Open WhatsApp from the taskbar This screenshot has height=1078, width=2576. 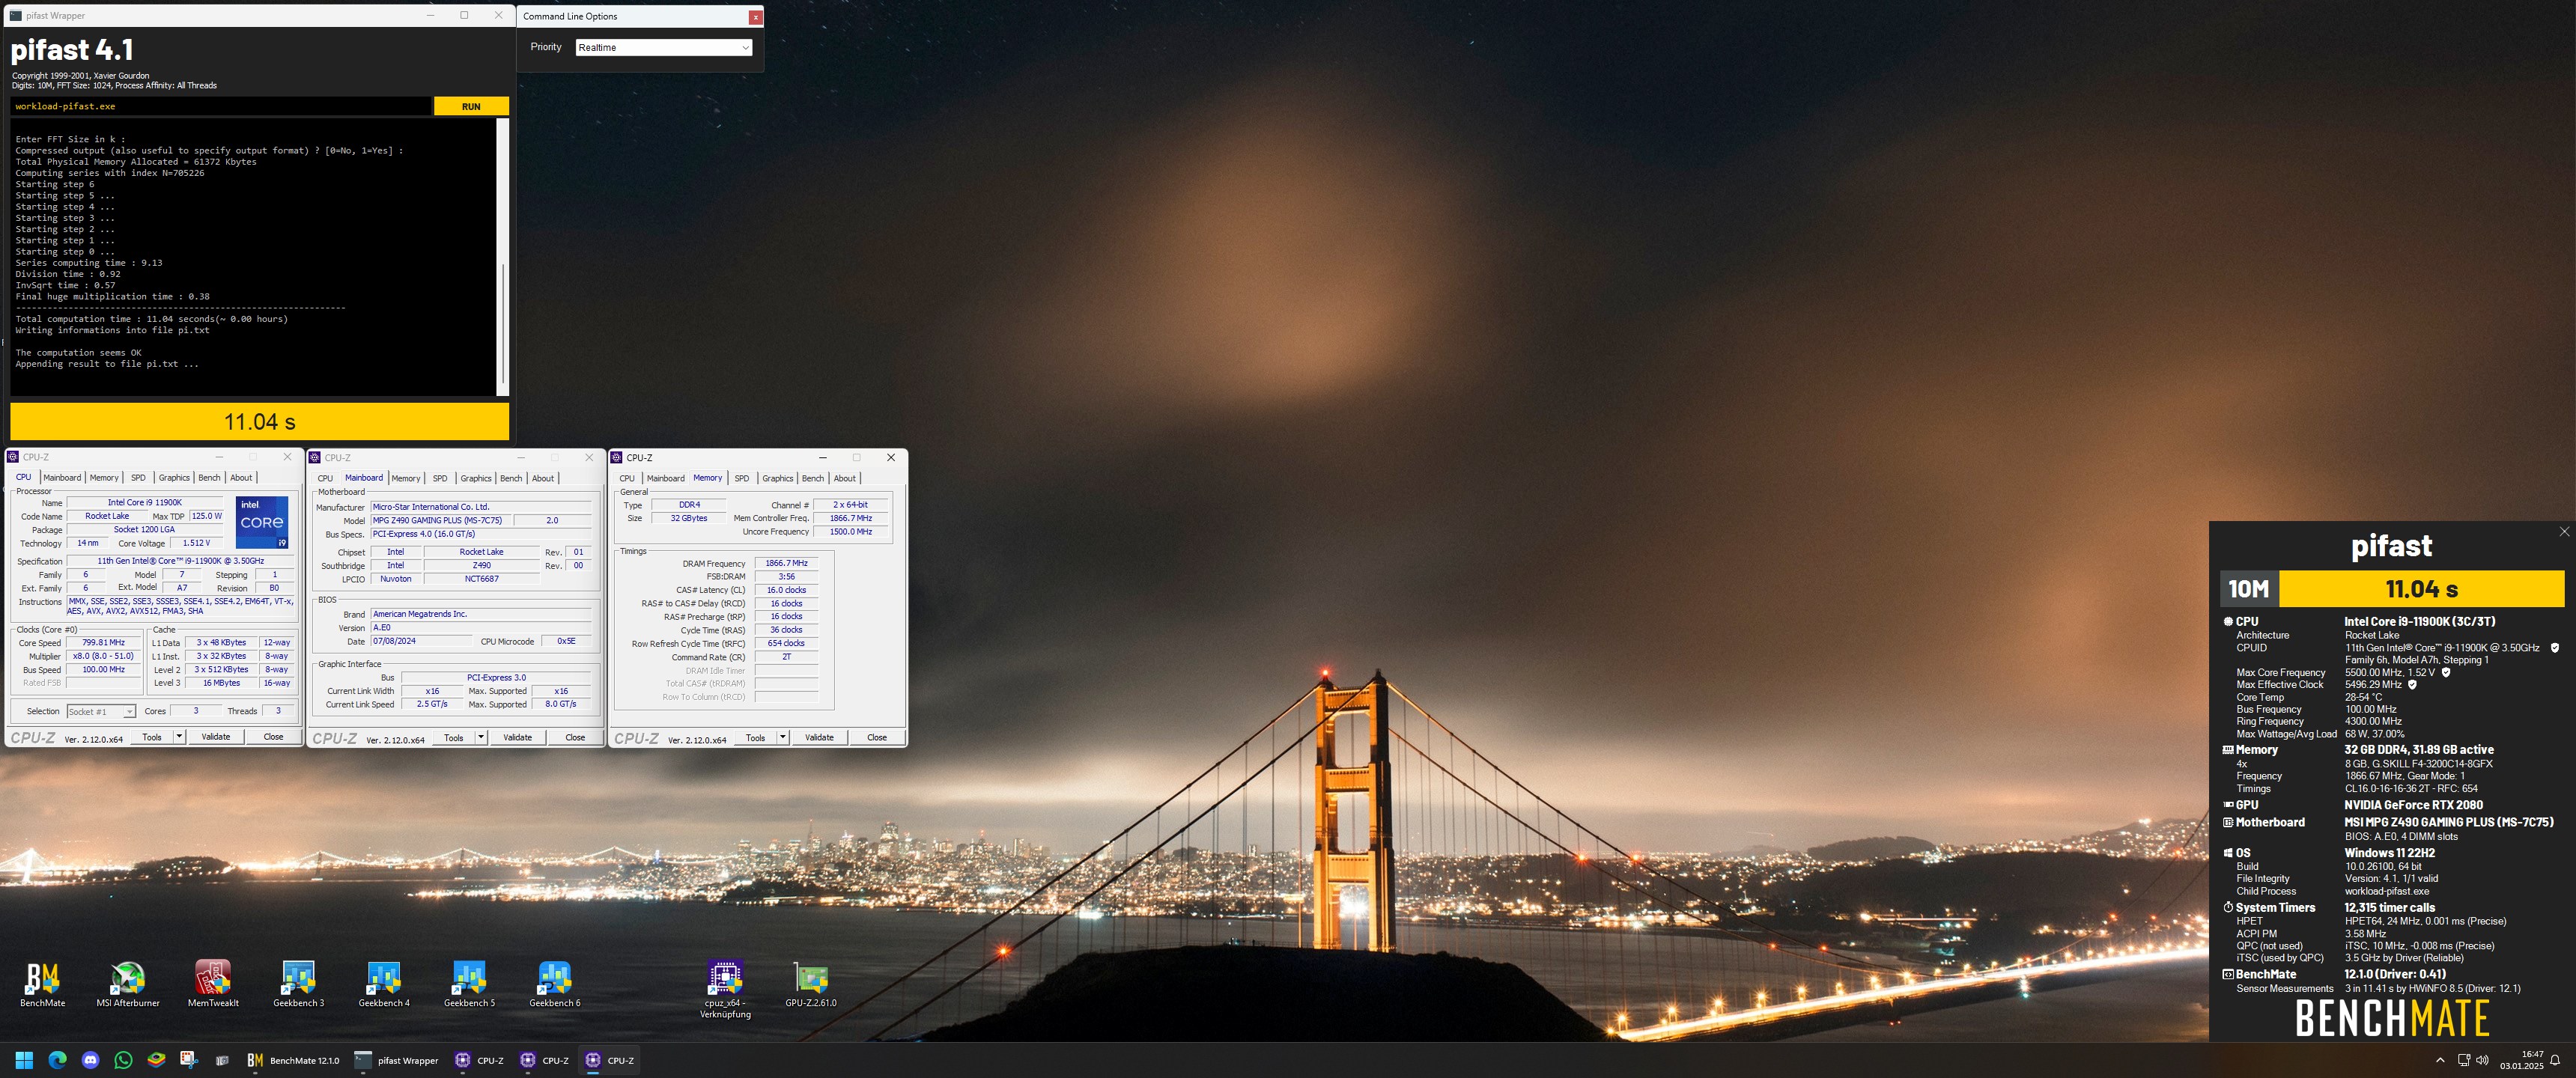coord(123,1060)
